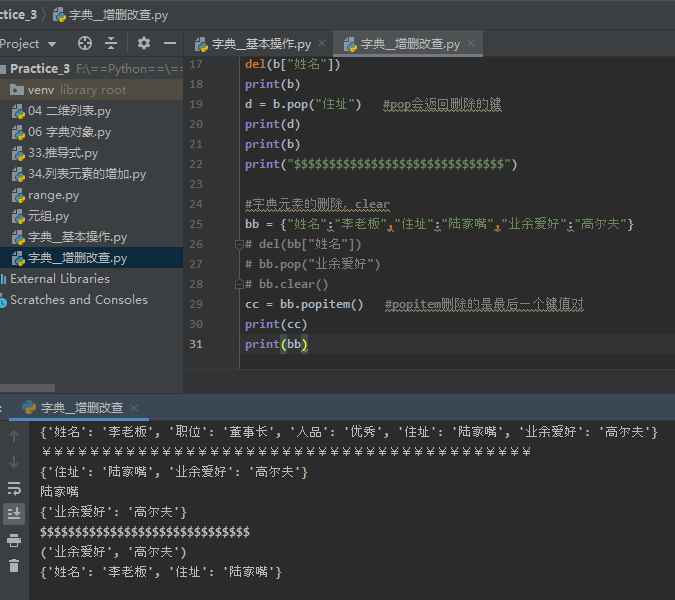Image resolution: width=675 pixels, height=600 pixels.
Task: Click gutter line number 31
Action: 196,344
